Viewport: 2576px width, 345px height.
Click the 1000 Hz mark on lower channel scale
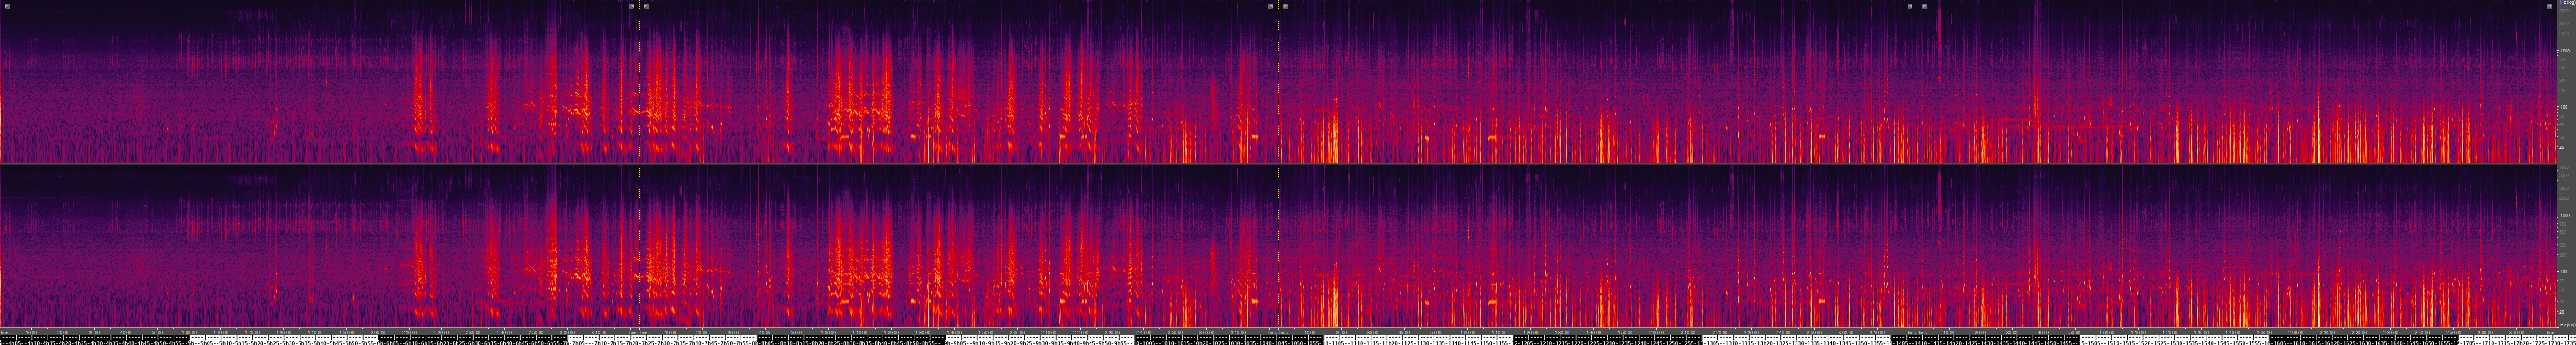[x=2565, y=215]
